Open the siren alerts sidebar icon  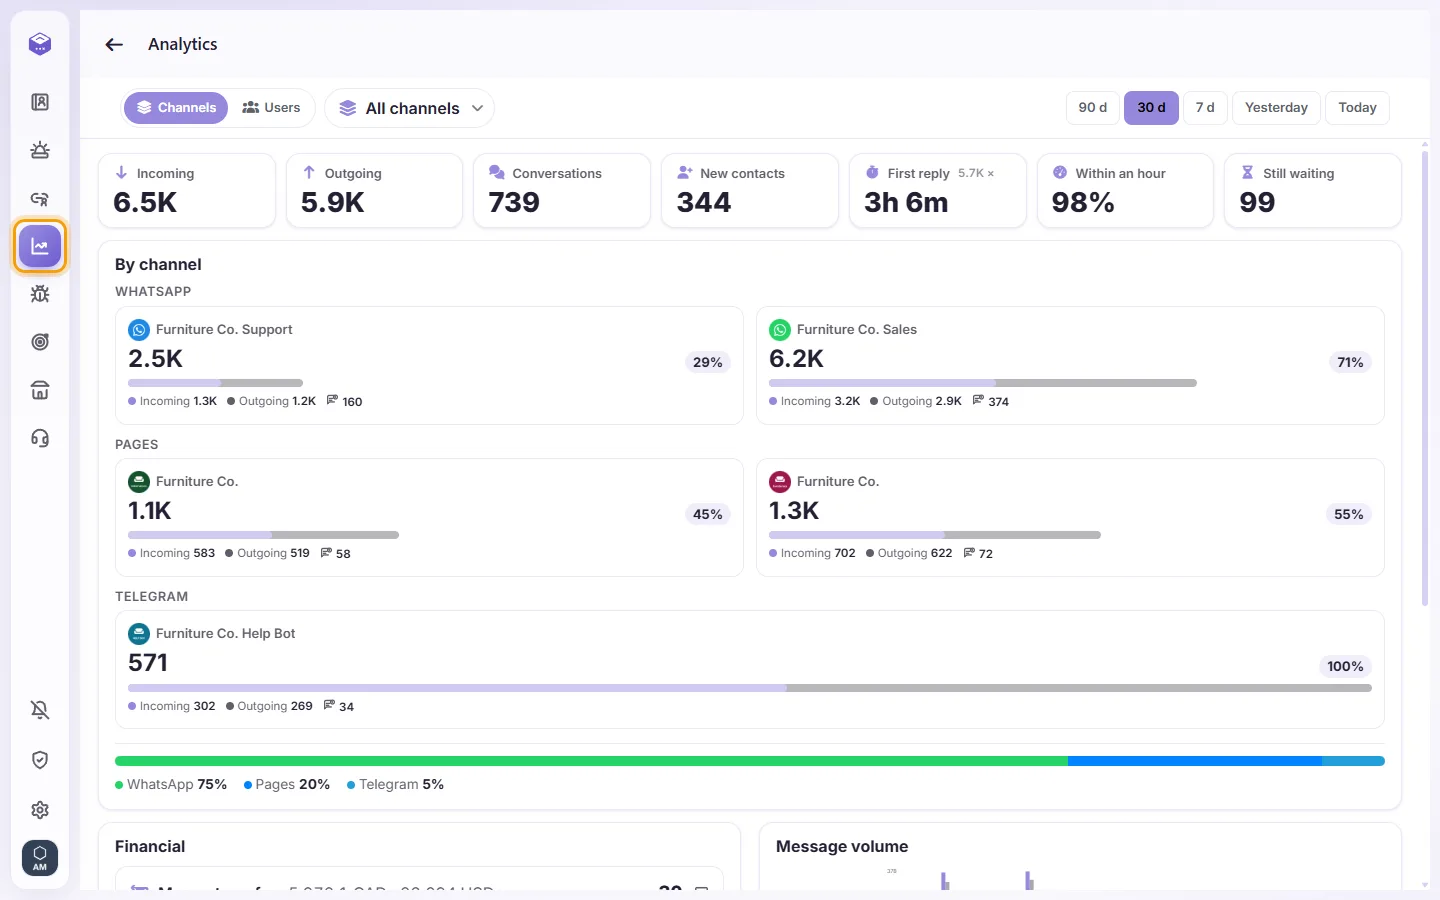click(x=40, y=150)
